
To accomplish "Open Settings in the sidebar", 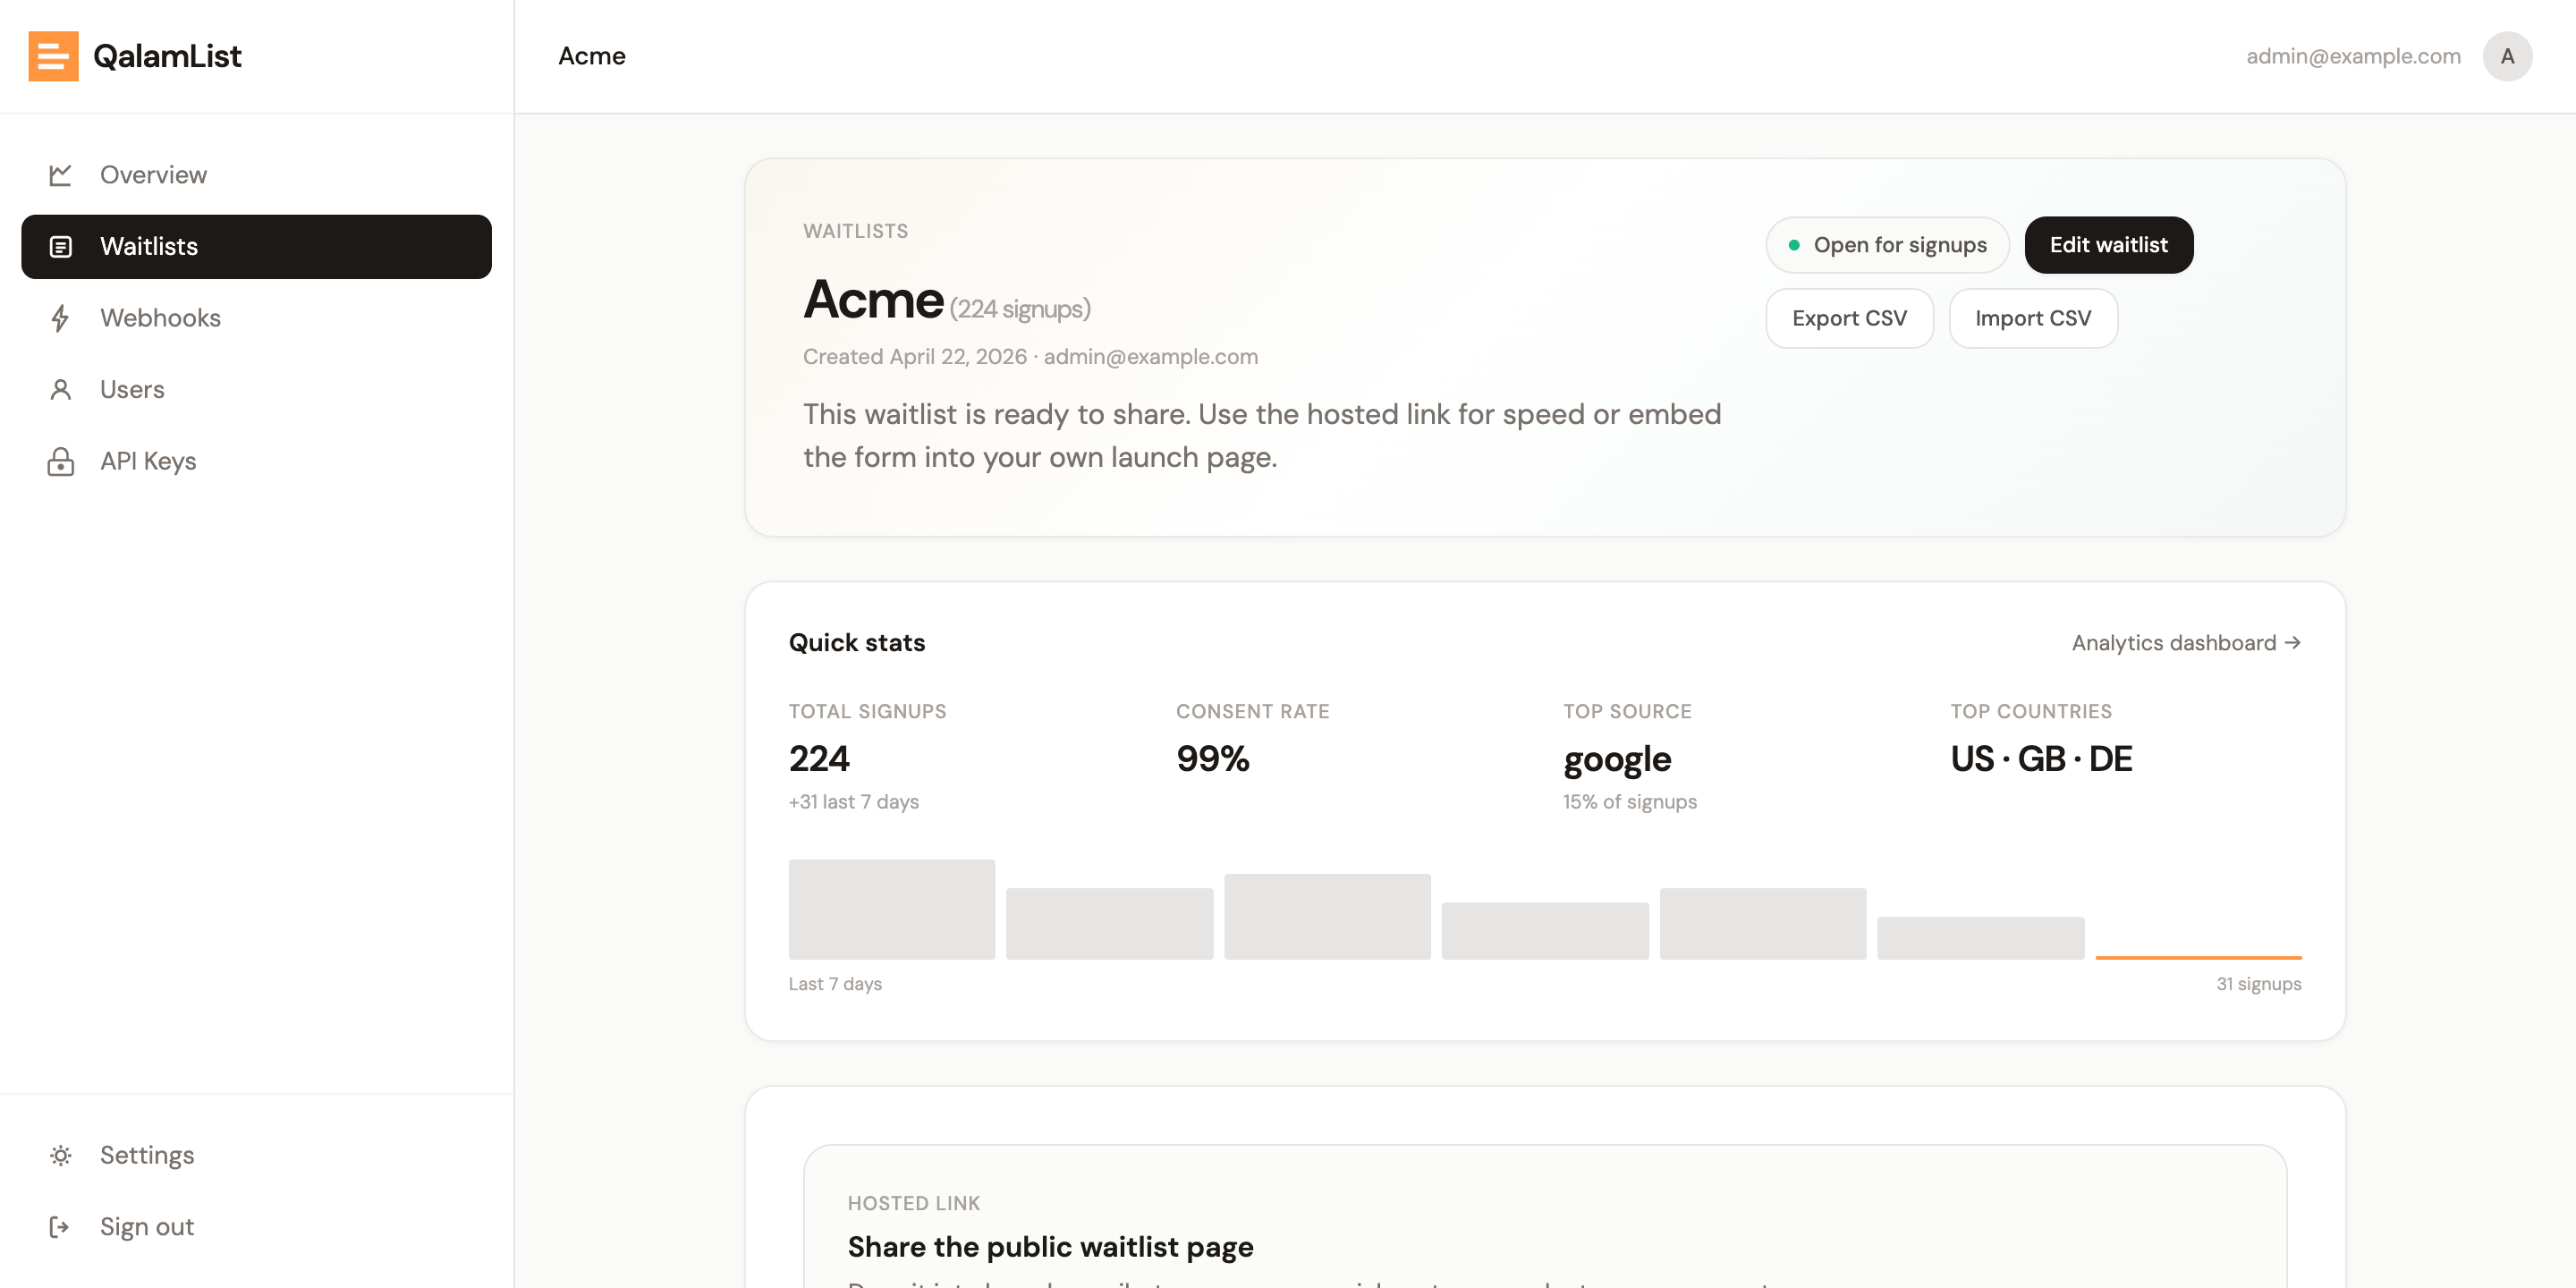I will (x=256, y=1155).
